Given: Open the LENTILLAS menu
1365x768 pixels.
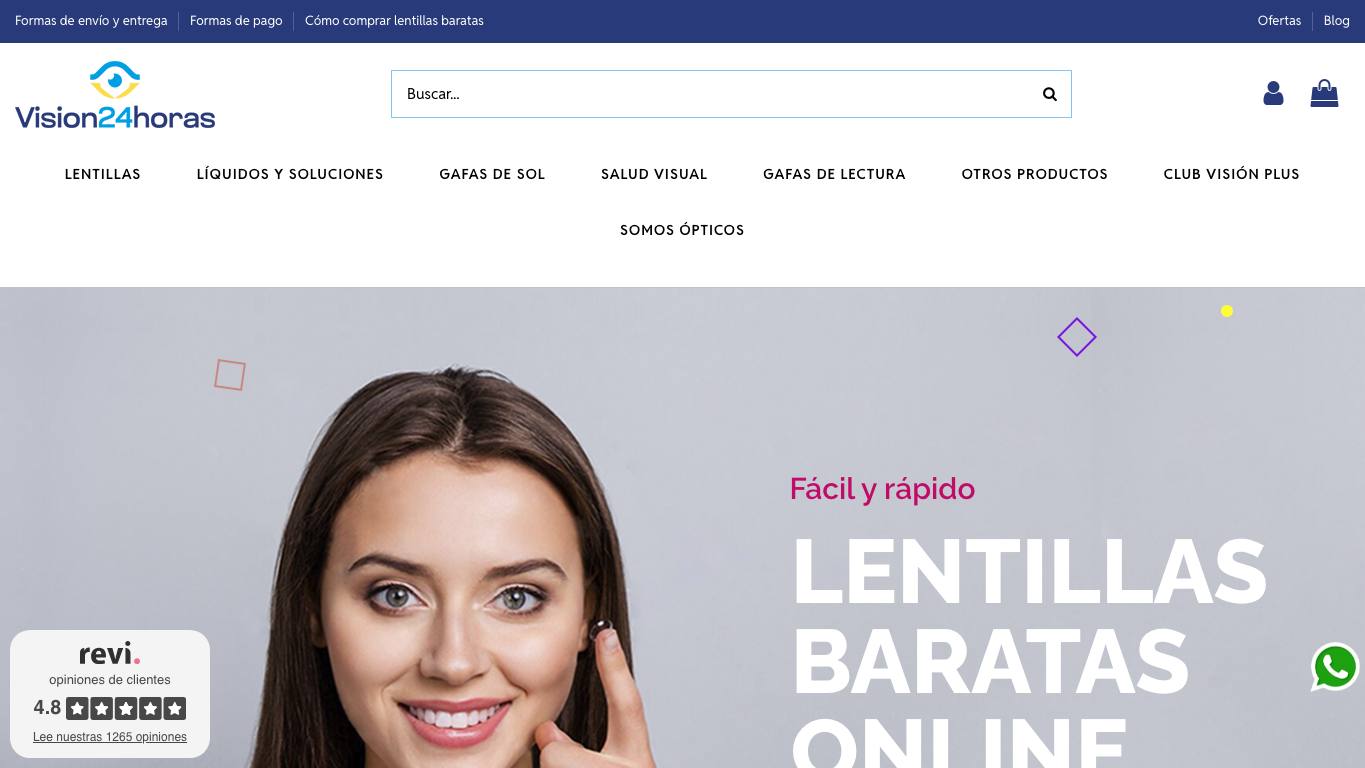Looking at the screenshot, I should coord(103,174).
